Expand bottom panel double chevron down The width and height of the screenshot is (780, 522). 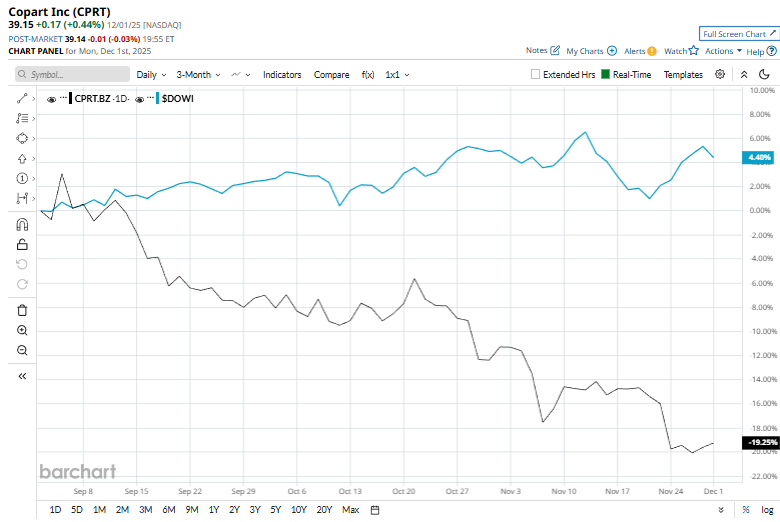coord(721,510)
